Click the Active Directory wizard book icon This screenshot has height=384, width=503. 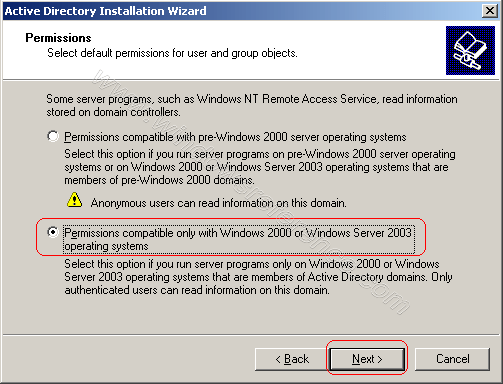(470, 50)
